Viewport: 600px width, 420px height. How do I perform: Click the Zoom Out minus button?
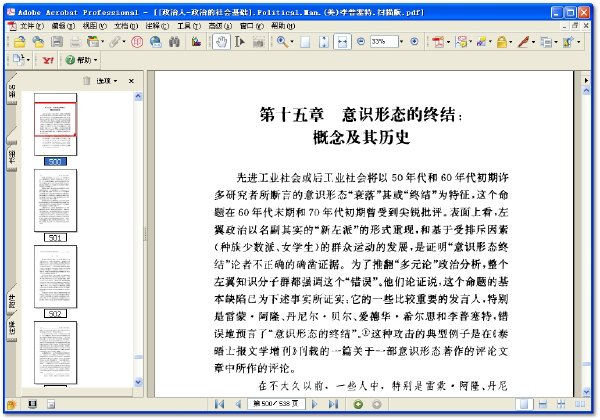point(360,41)
